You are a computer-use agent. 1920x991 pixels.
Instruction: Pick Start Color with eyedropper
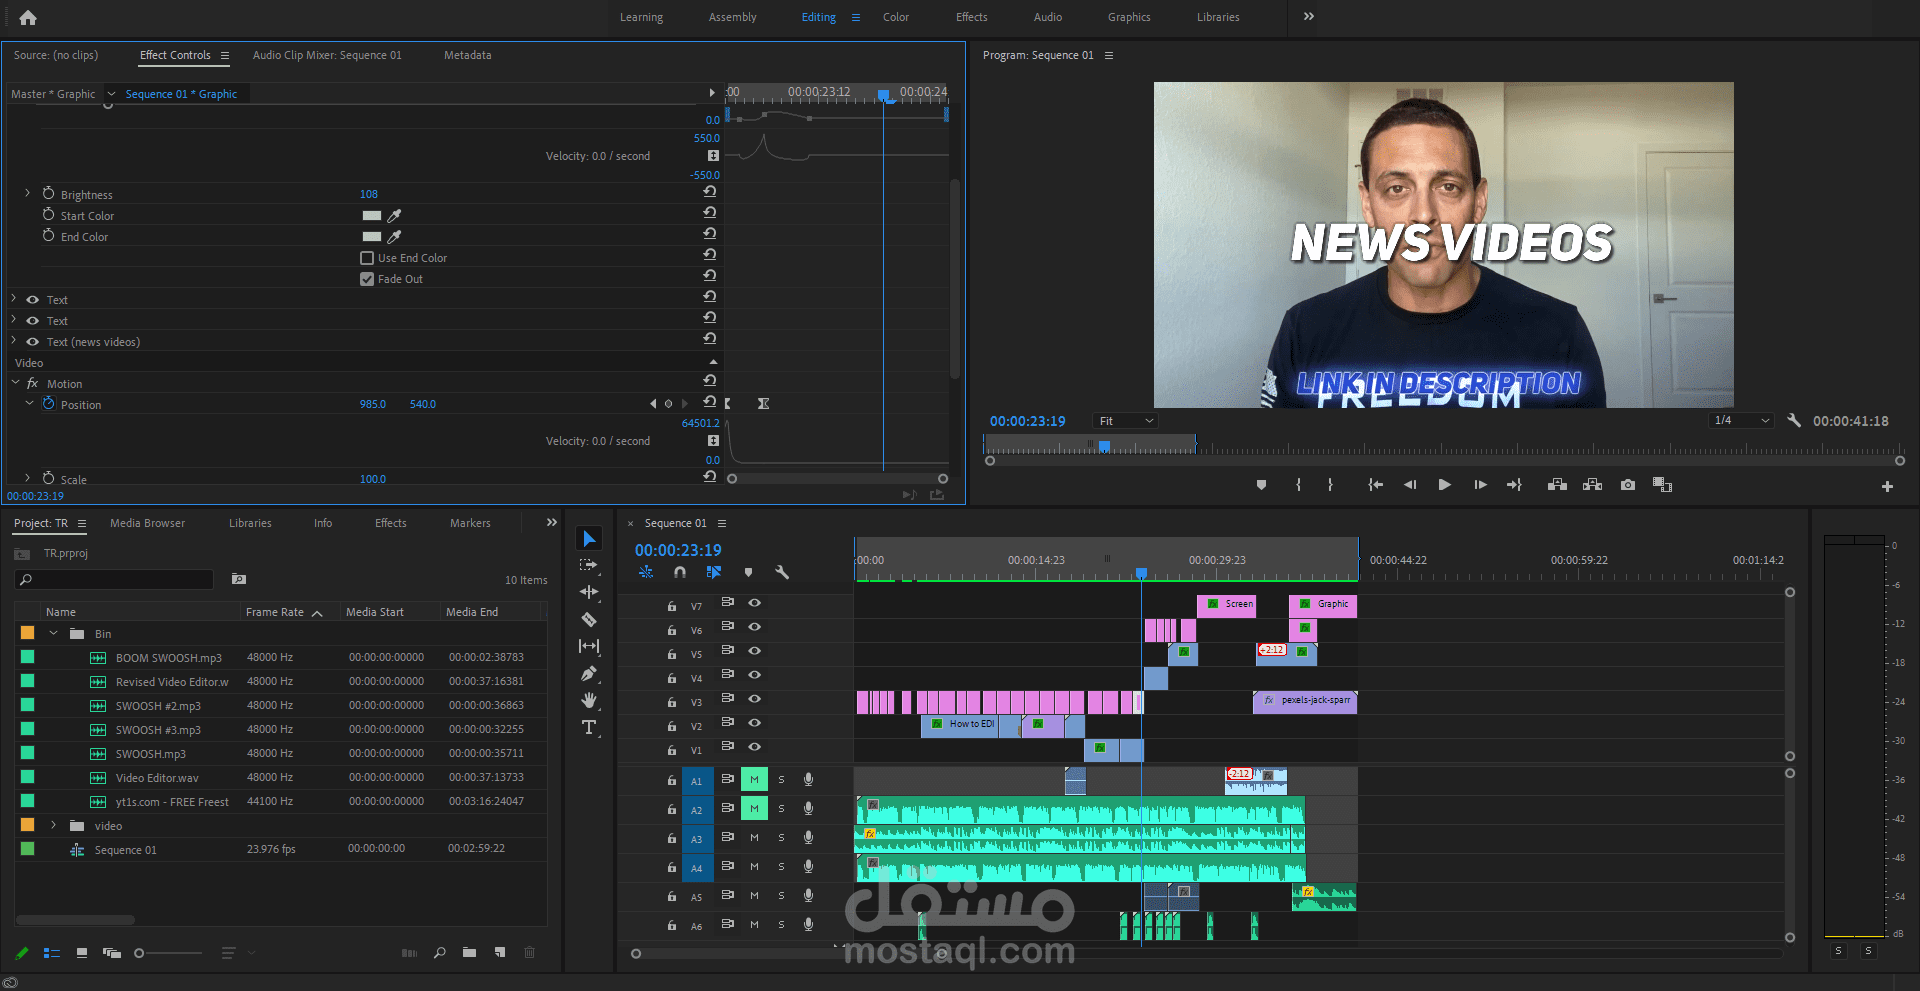coord(394,216)
